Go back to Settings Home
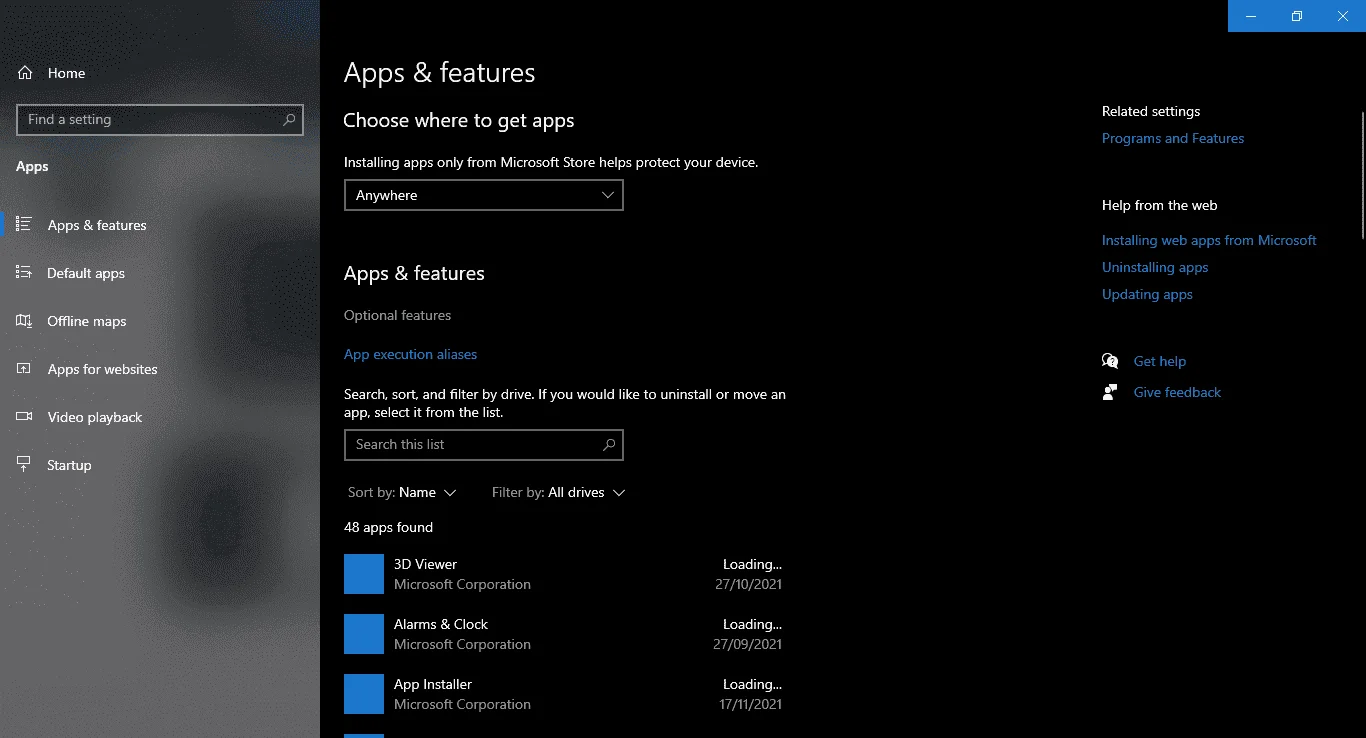 coord(66,73)
